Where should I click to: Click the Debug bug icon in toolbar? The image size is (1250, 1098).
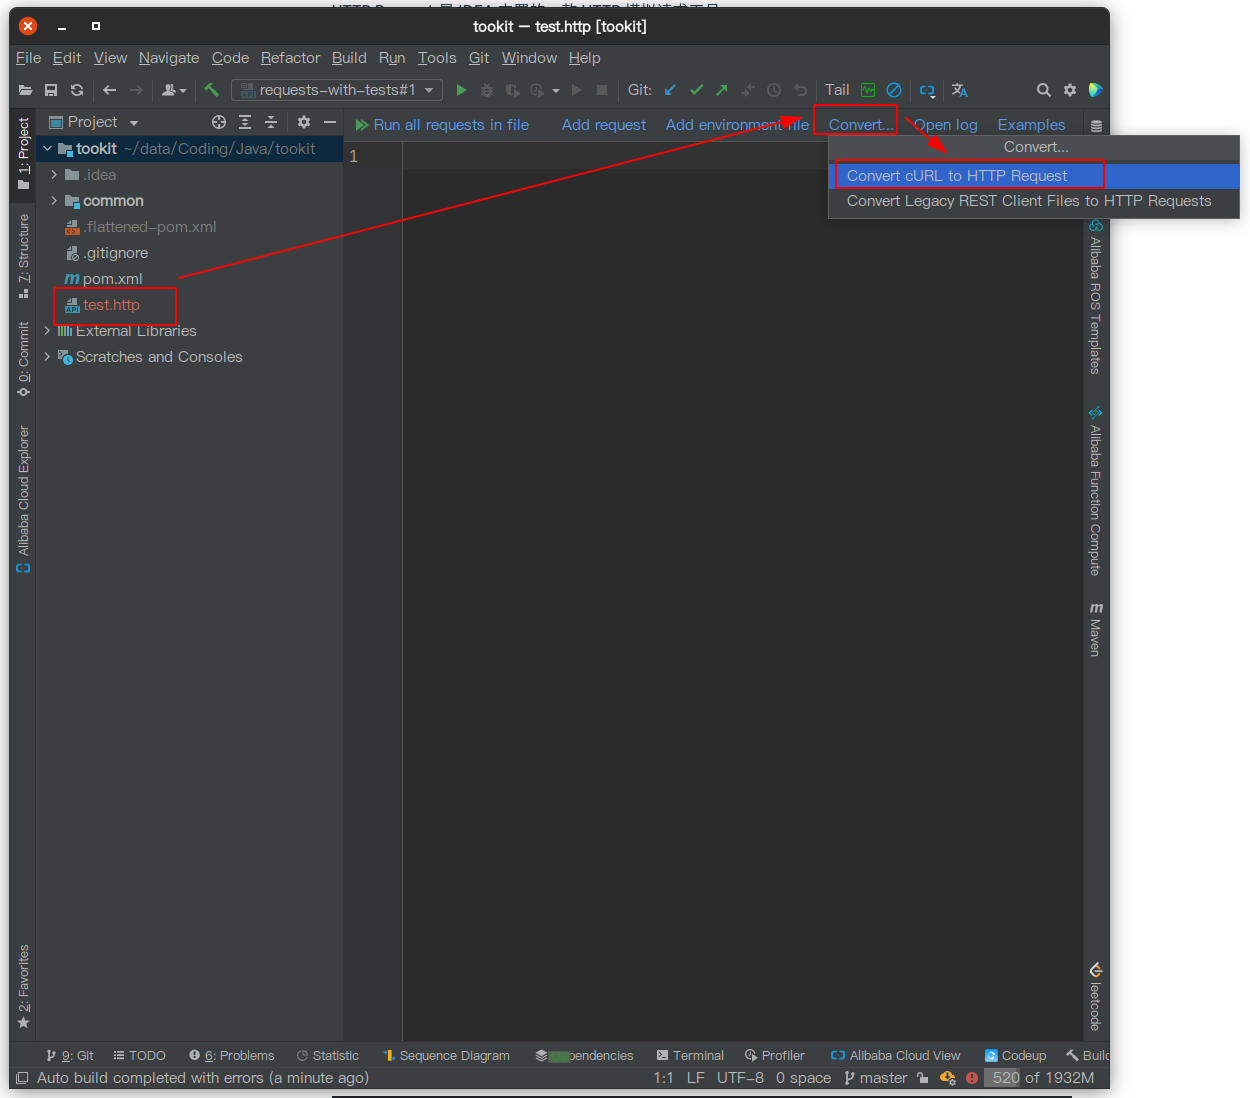click(487, 90)
